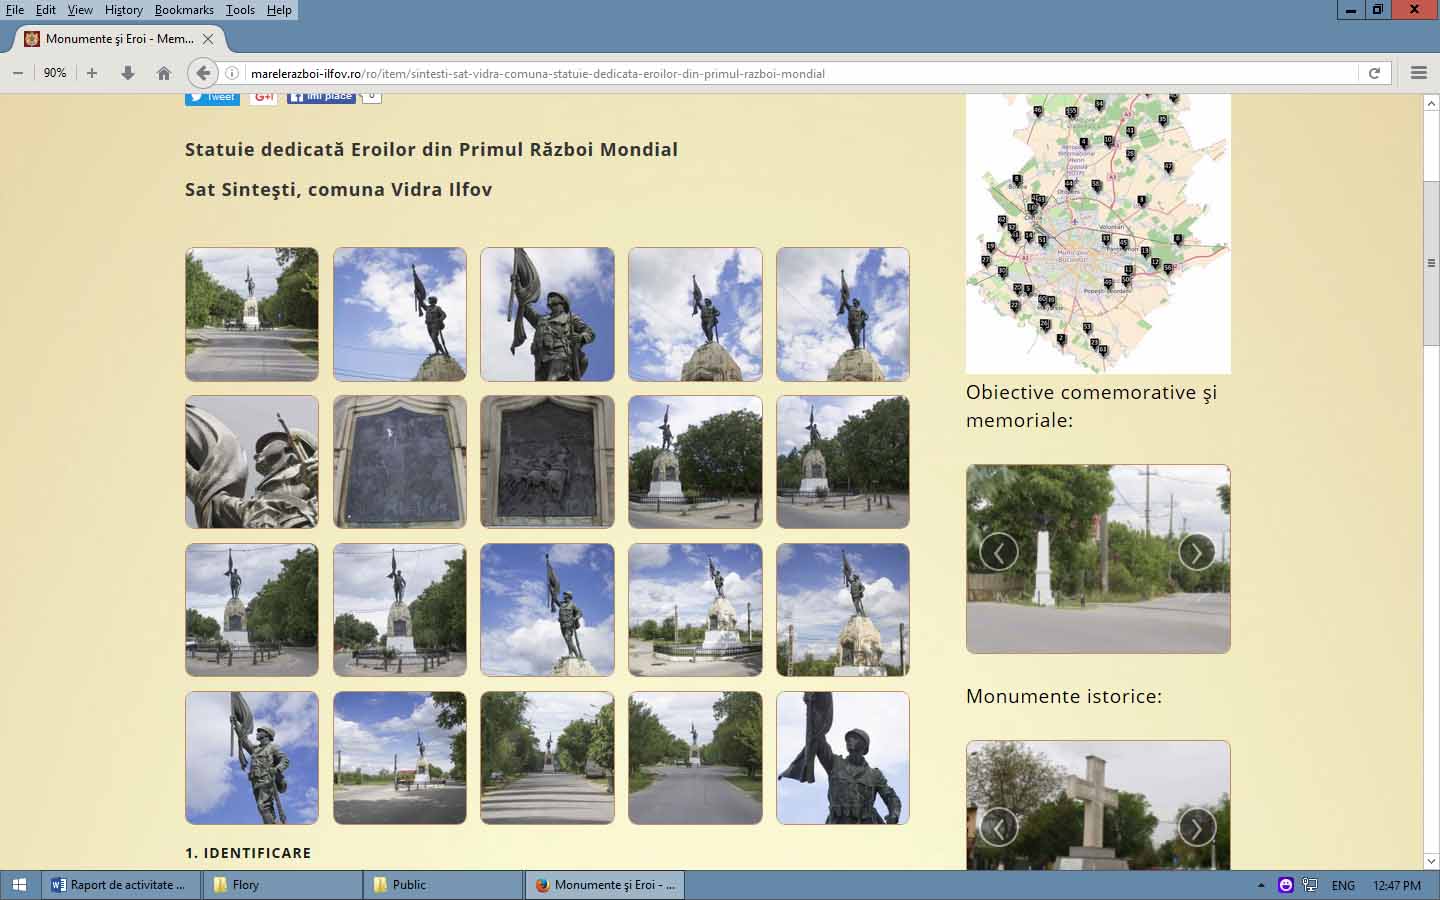Open the View menu

click(x=80, y=10)
